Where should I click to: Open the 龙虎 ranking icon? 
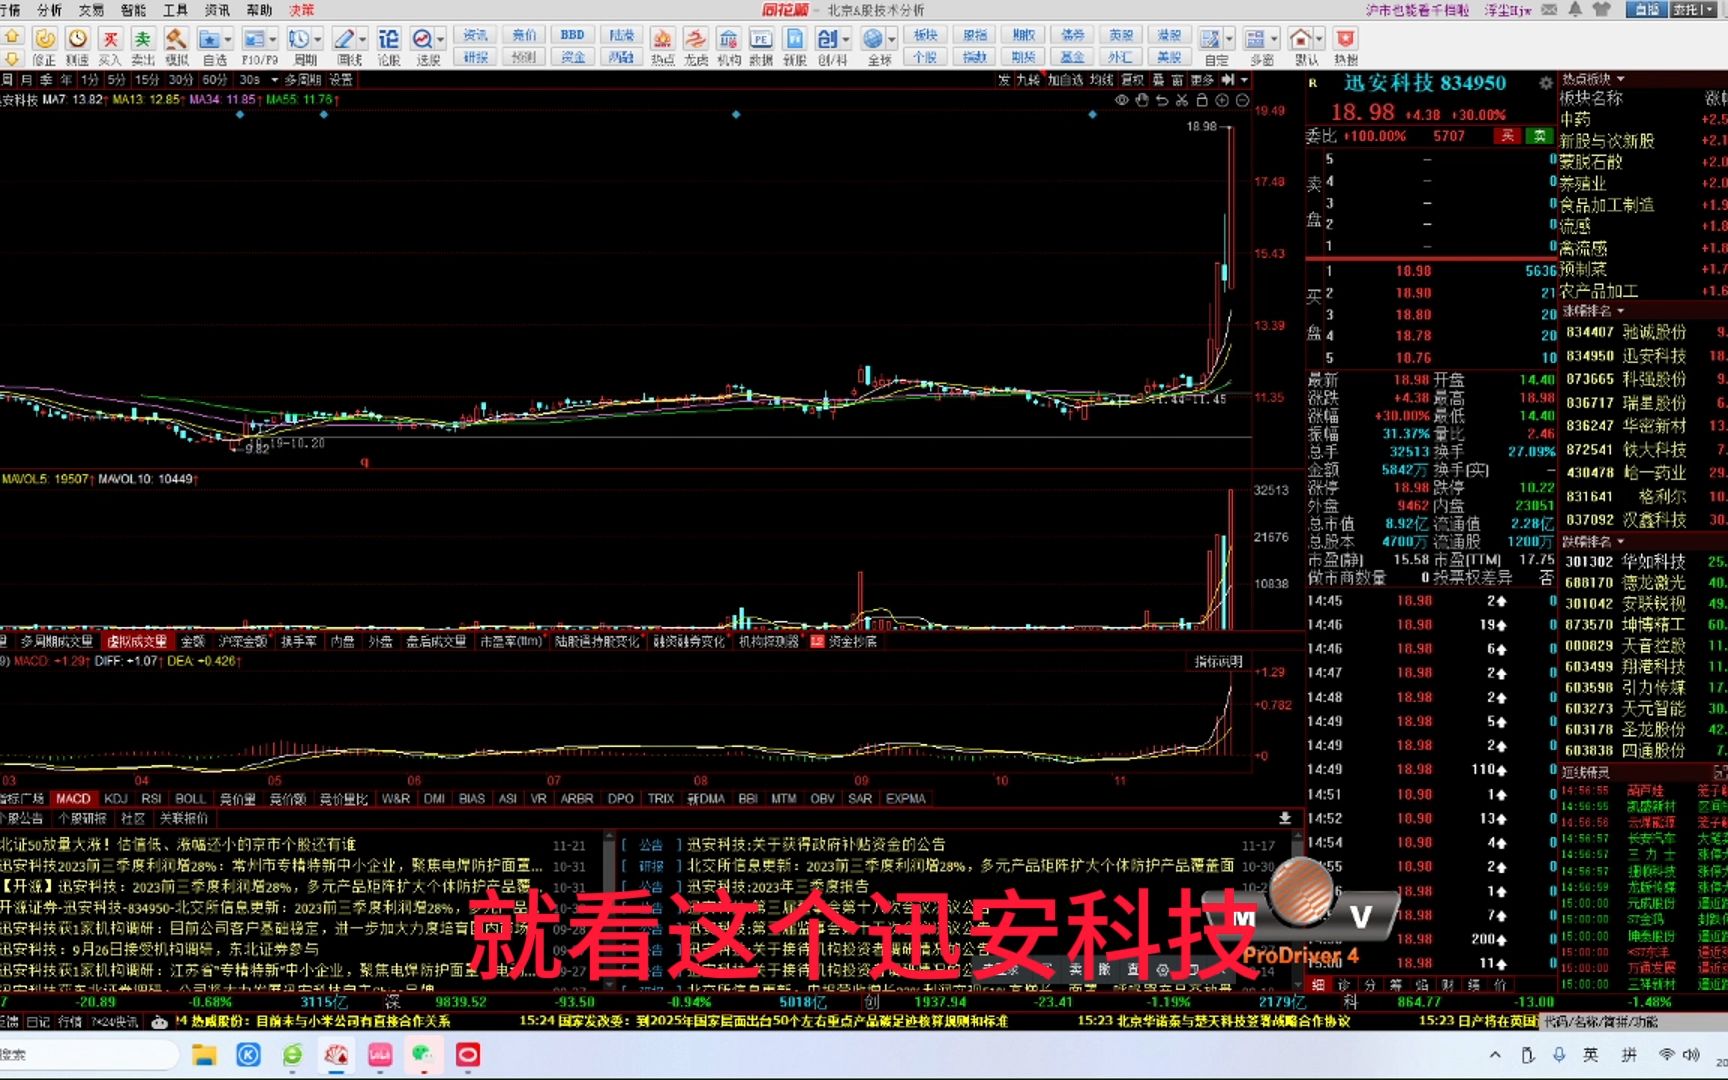tap(696, 39)
